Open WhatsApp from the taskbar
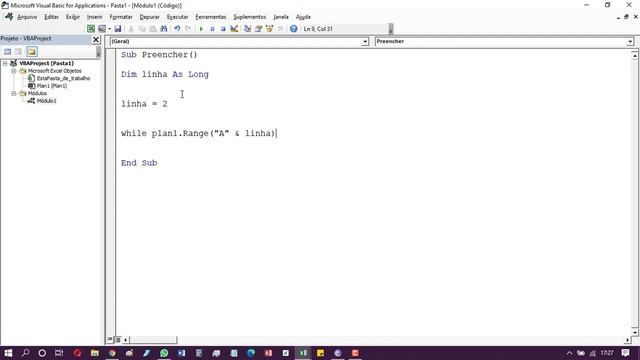 pyautogui.click(x=164, y=353)
